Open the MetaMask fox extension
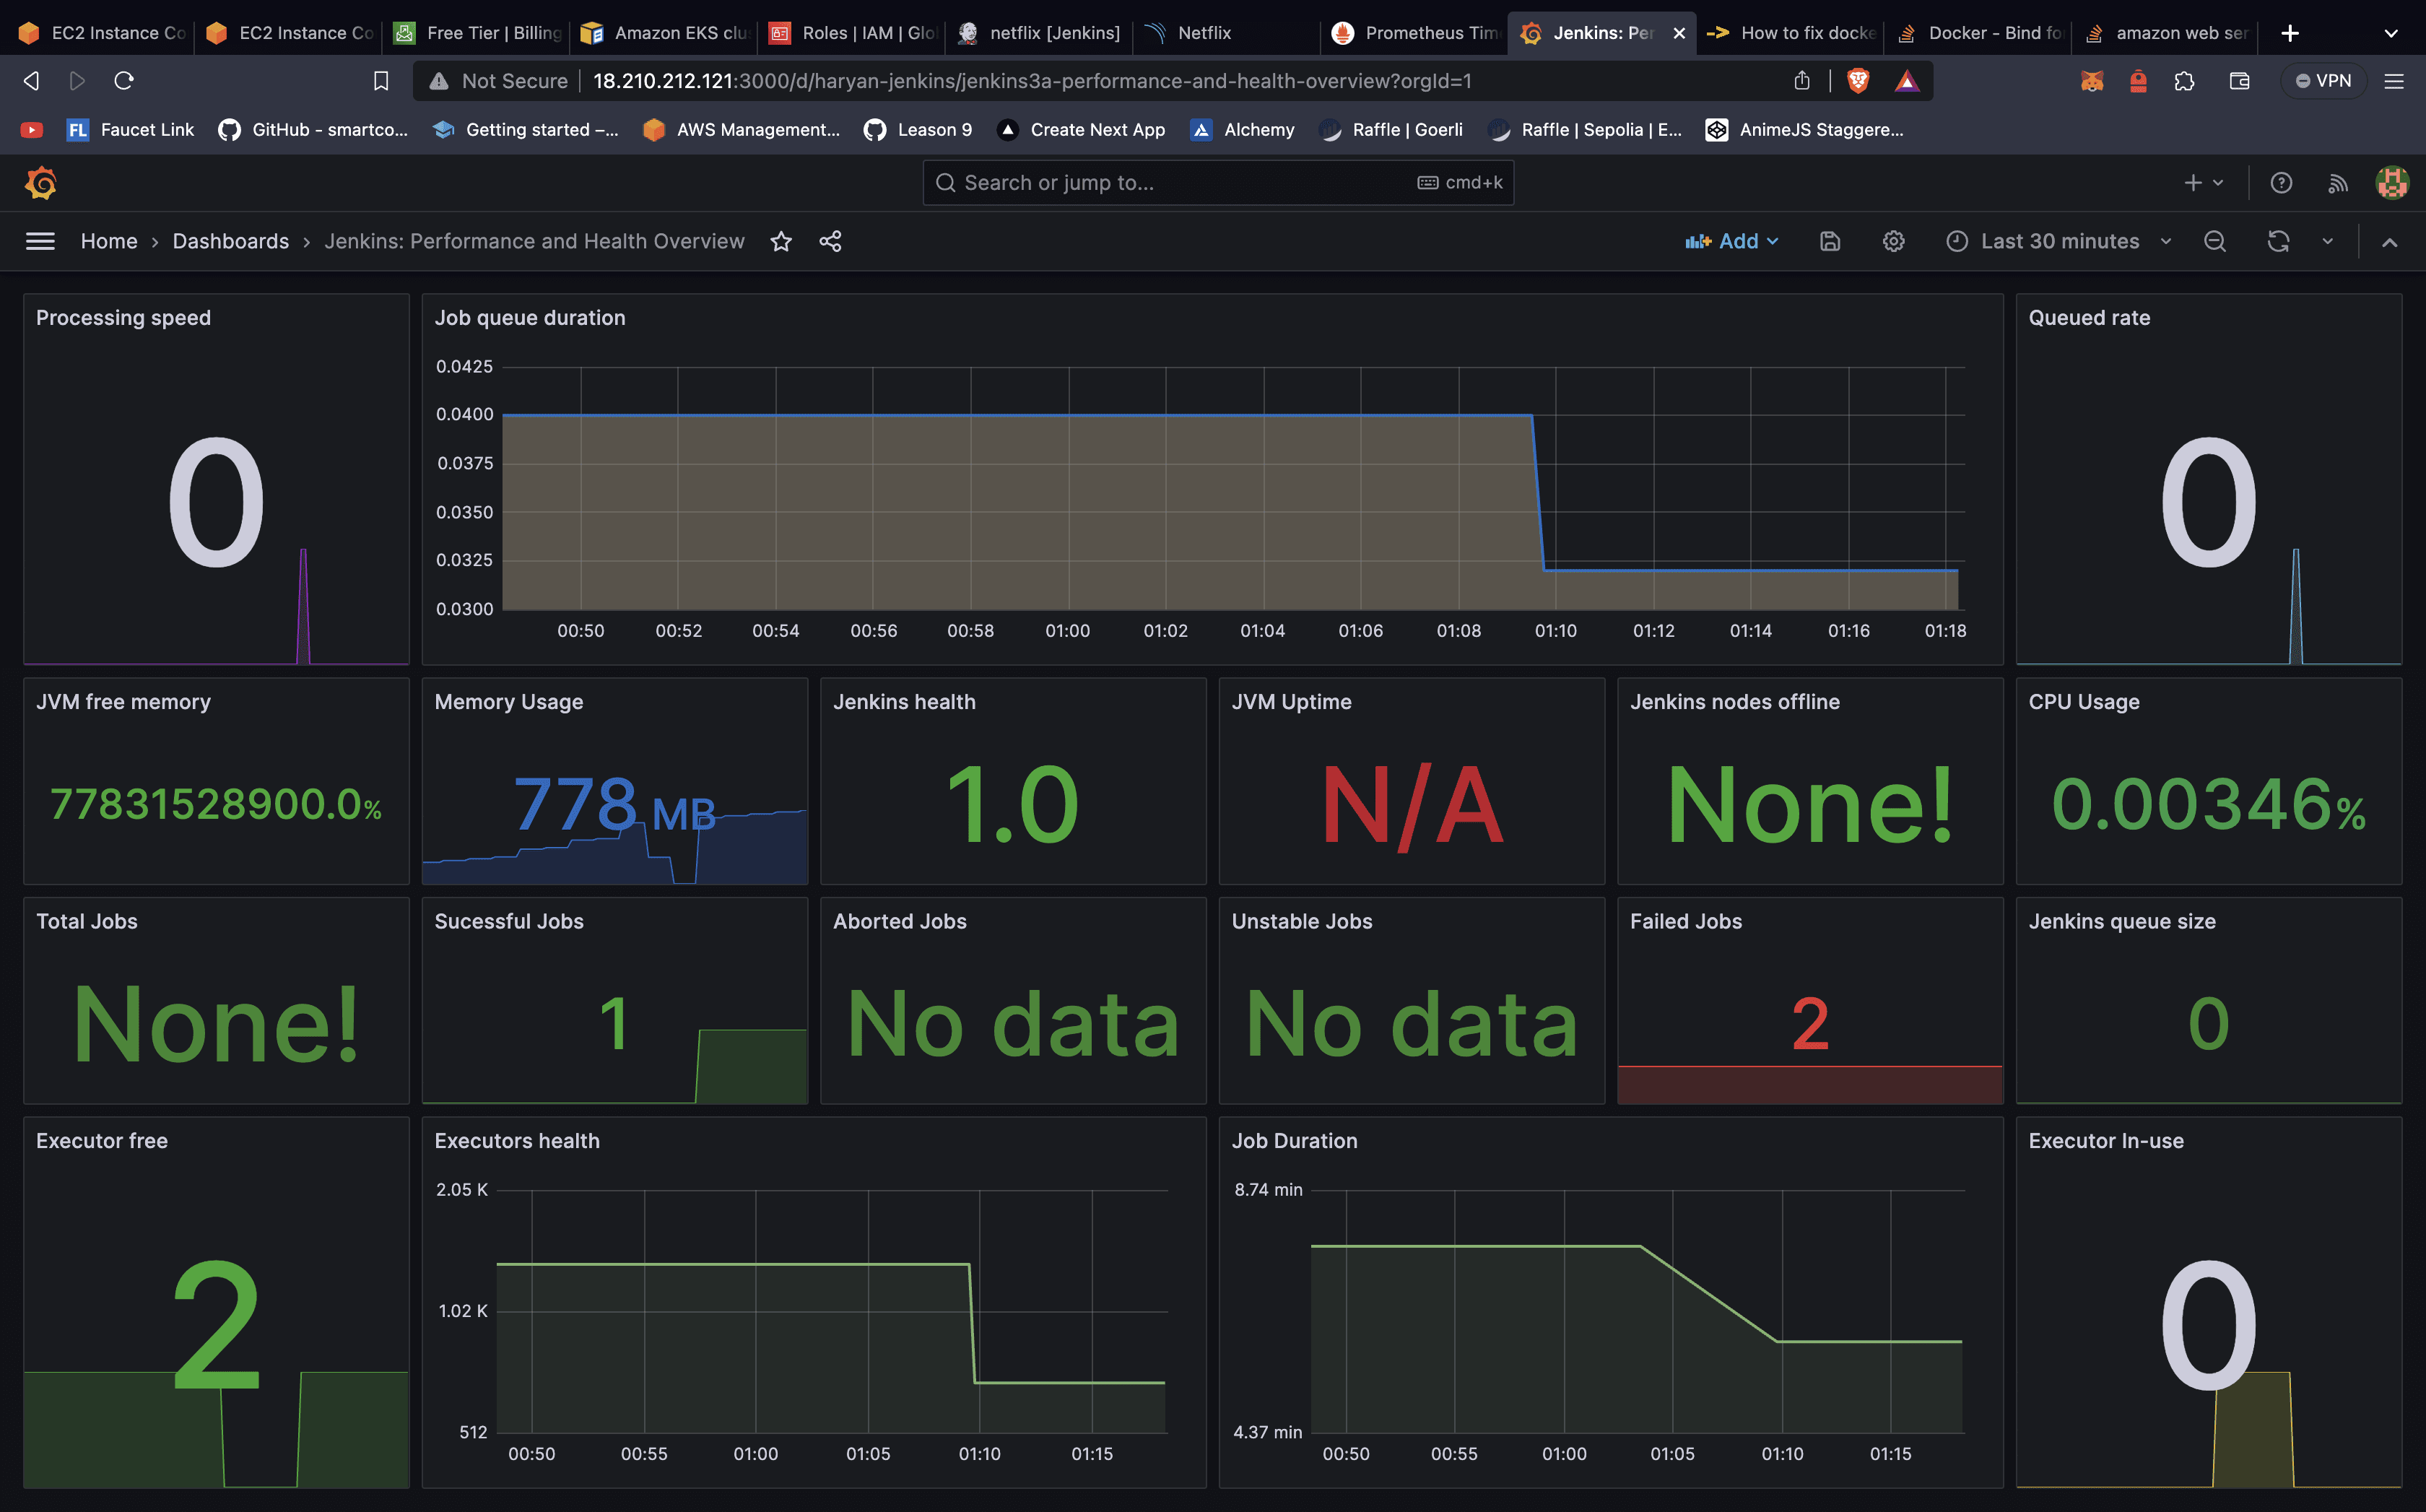 [x=2092, y=81]
